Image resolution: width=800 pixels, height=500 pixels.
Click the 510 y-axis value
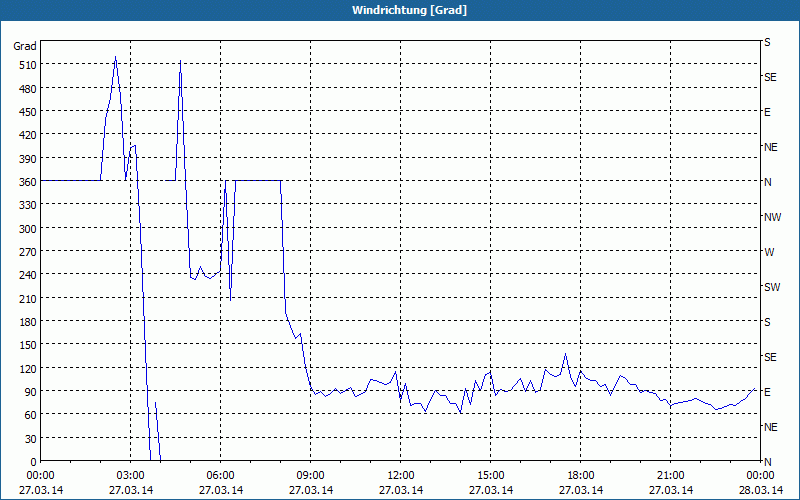[27, 65]
